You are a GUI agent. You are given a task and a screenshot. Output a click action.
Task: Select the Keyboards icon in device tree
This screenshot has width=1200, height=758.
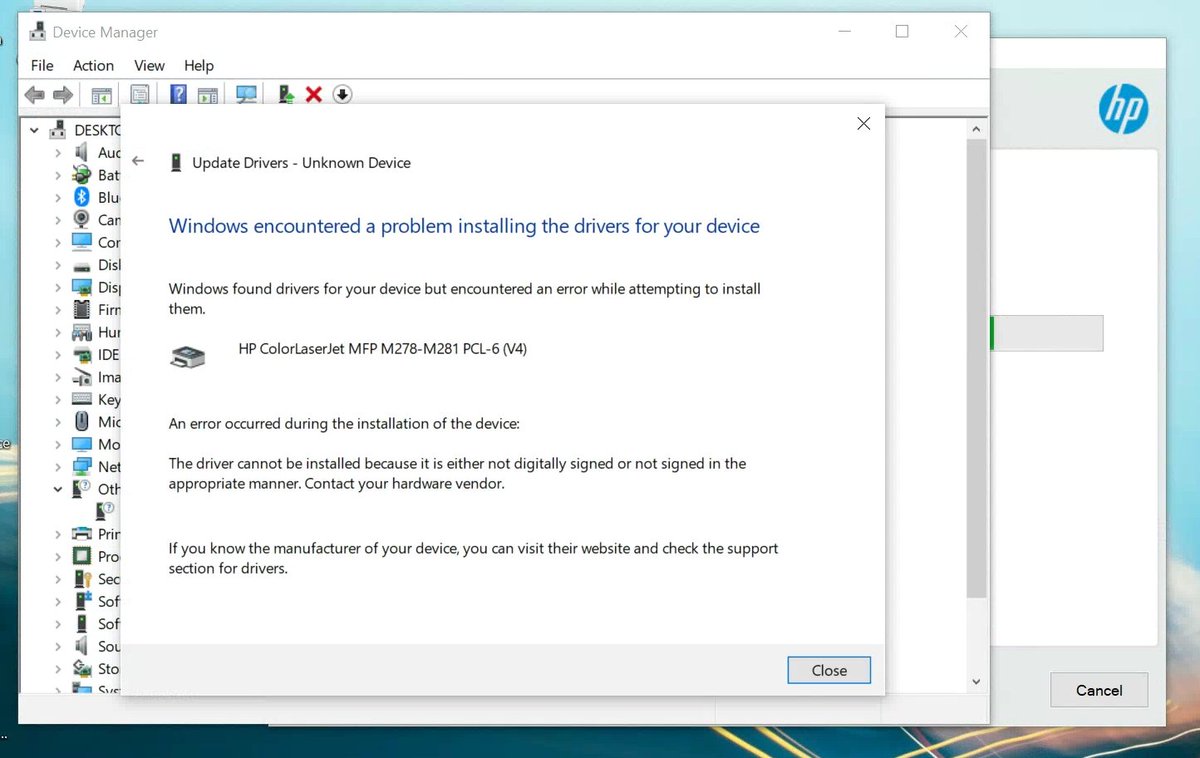(x=82, y=399)
